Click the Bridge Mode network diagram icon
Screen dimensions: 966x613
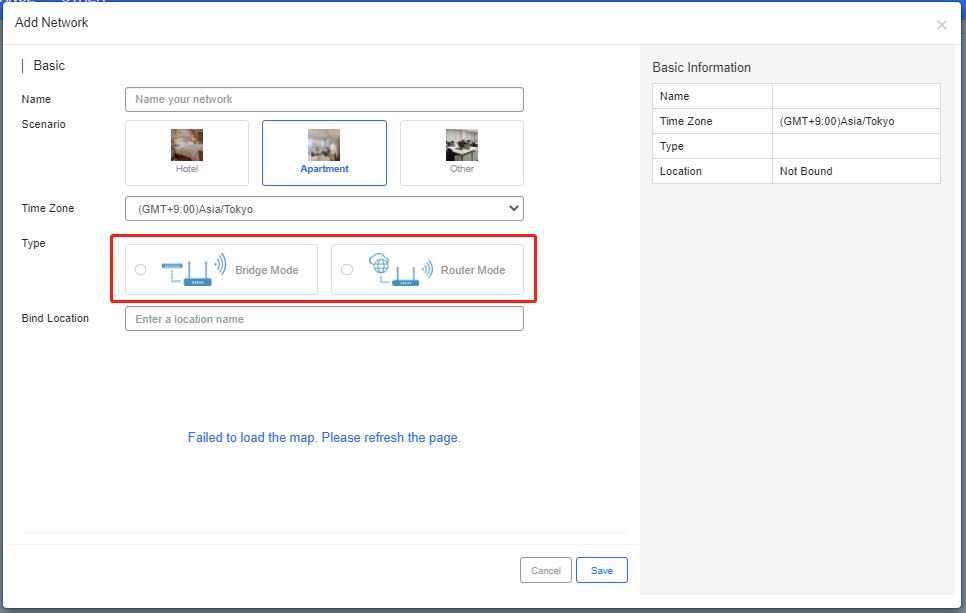tap(194, 270)
